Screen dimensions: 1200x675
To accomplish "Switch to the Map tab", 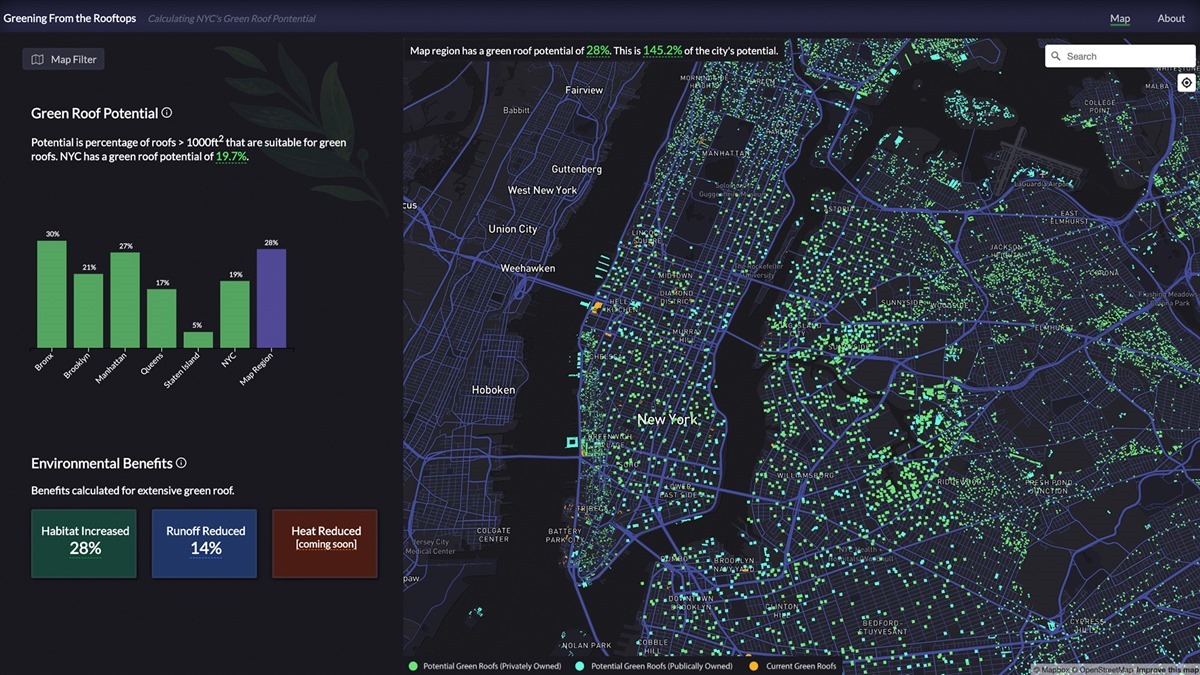I will coord(1120,18).
